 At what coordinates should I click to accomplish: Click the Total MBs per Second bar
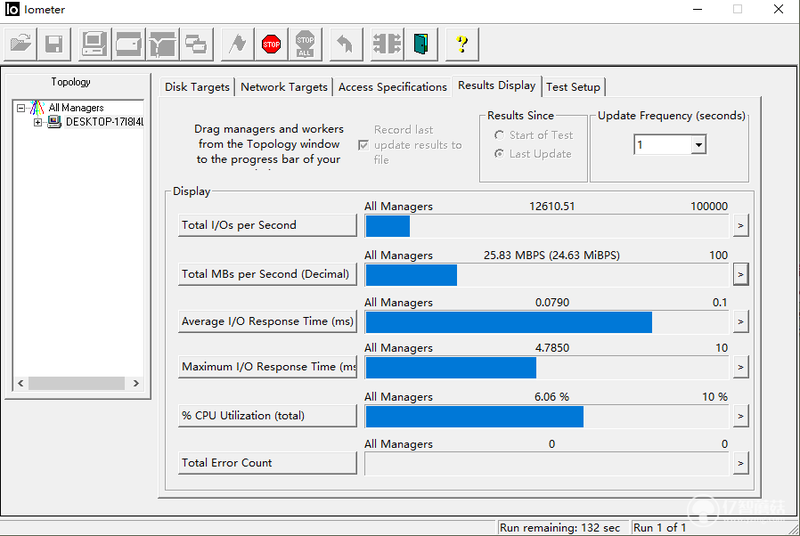(x=546, y=275)
